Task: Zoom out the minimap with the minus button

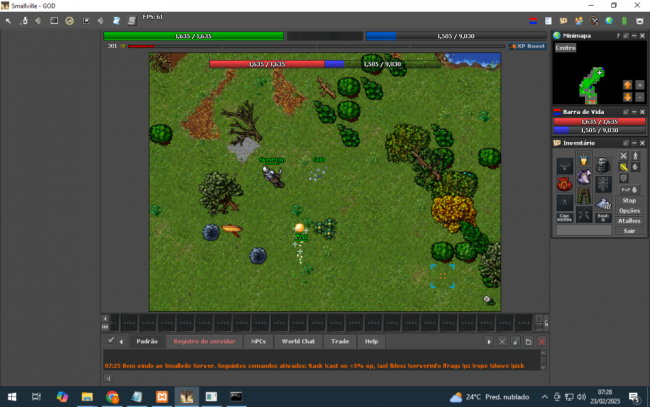Action: coord(640,97)
